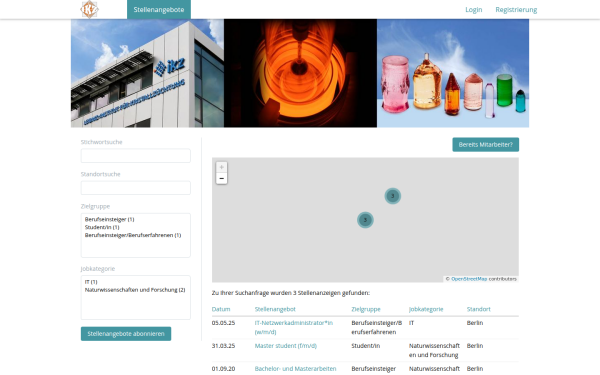Screen dimensions: 600x375
Task: Click the Stichwortsuche input field
Action: (x=135, y=156)
